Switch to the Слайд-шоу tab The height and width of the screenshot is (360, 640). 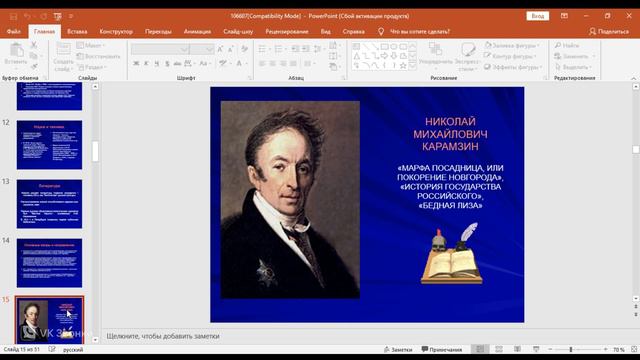tap(238, 31)
